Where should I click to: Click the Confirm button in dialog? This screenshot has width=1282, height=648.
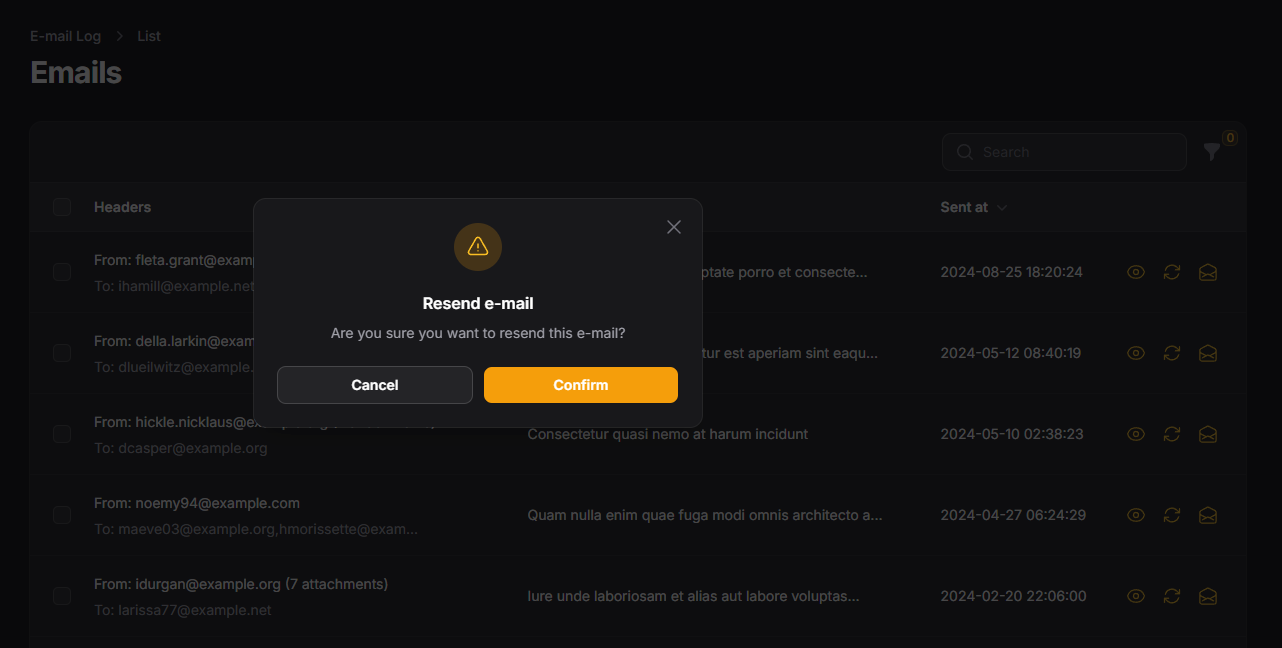[580, 385]
